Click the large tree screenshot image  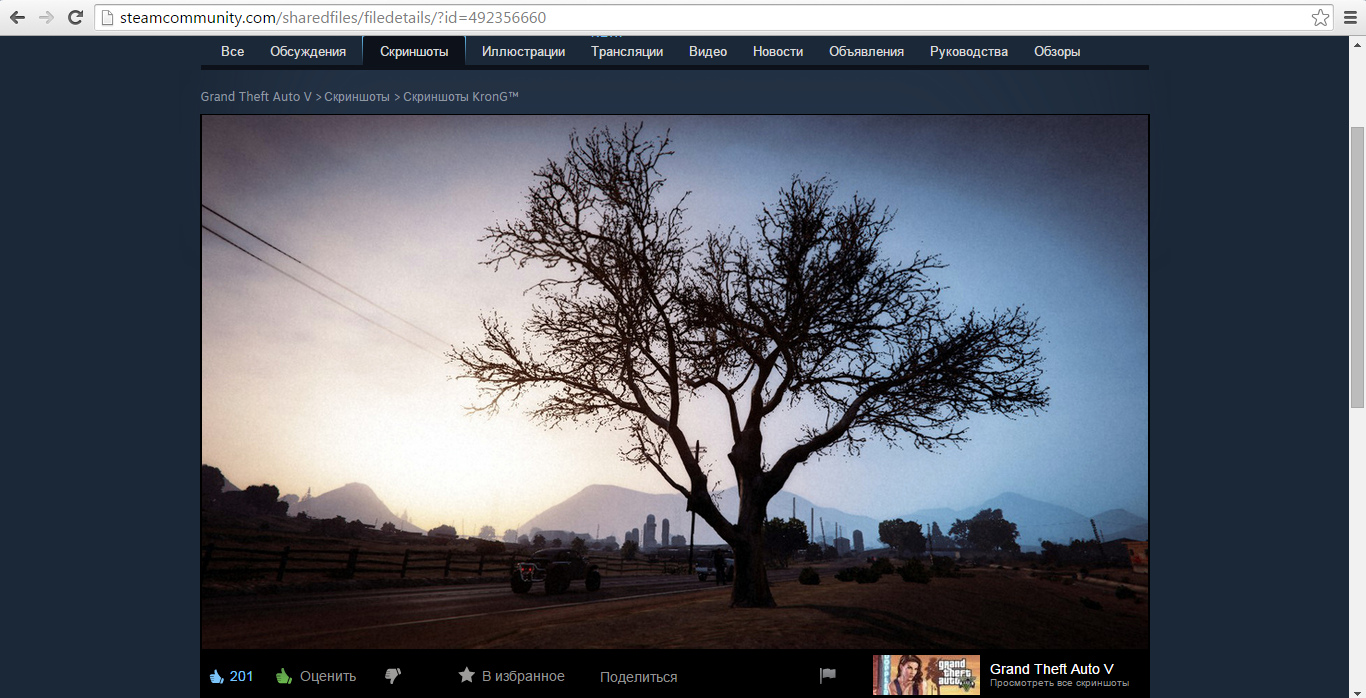tap(675, 382)
